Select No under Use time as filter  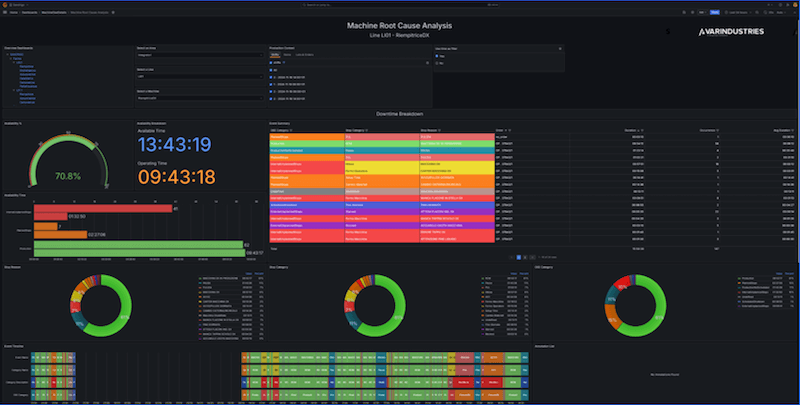point(438,62)
